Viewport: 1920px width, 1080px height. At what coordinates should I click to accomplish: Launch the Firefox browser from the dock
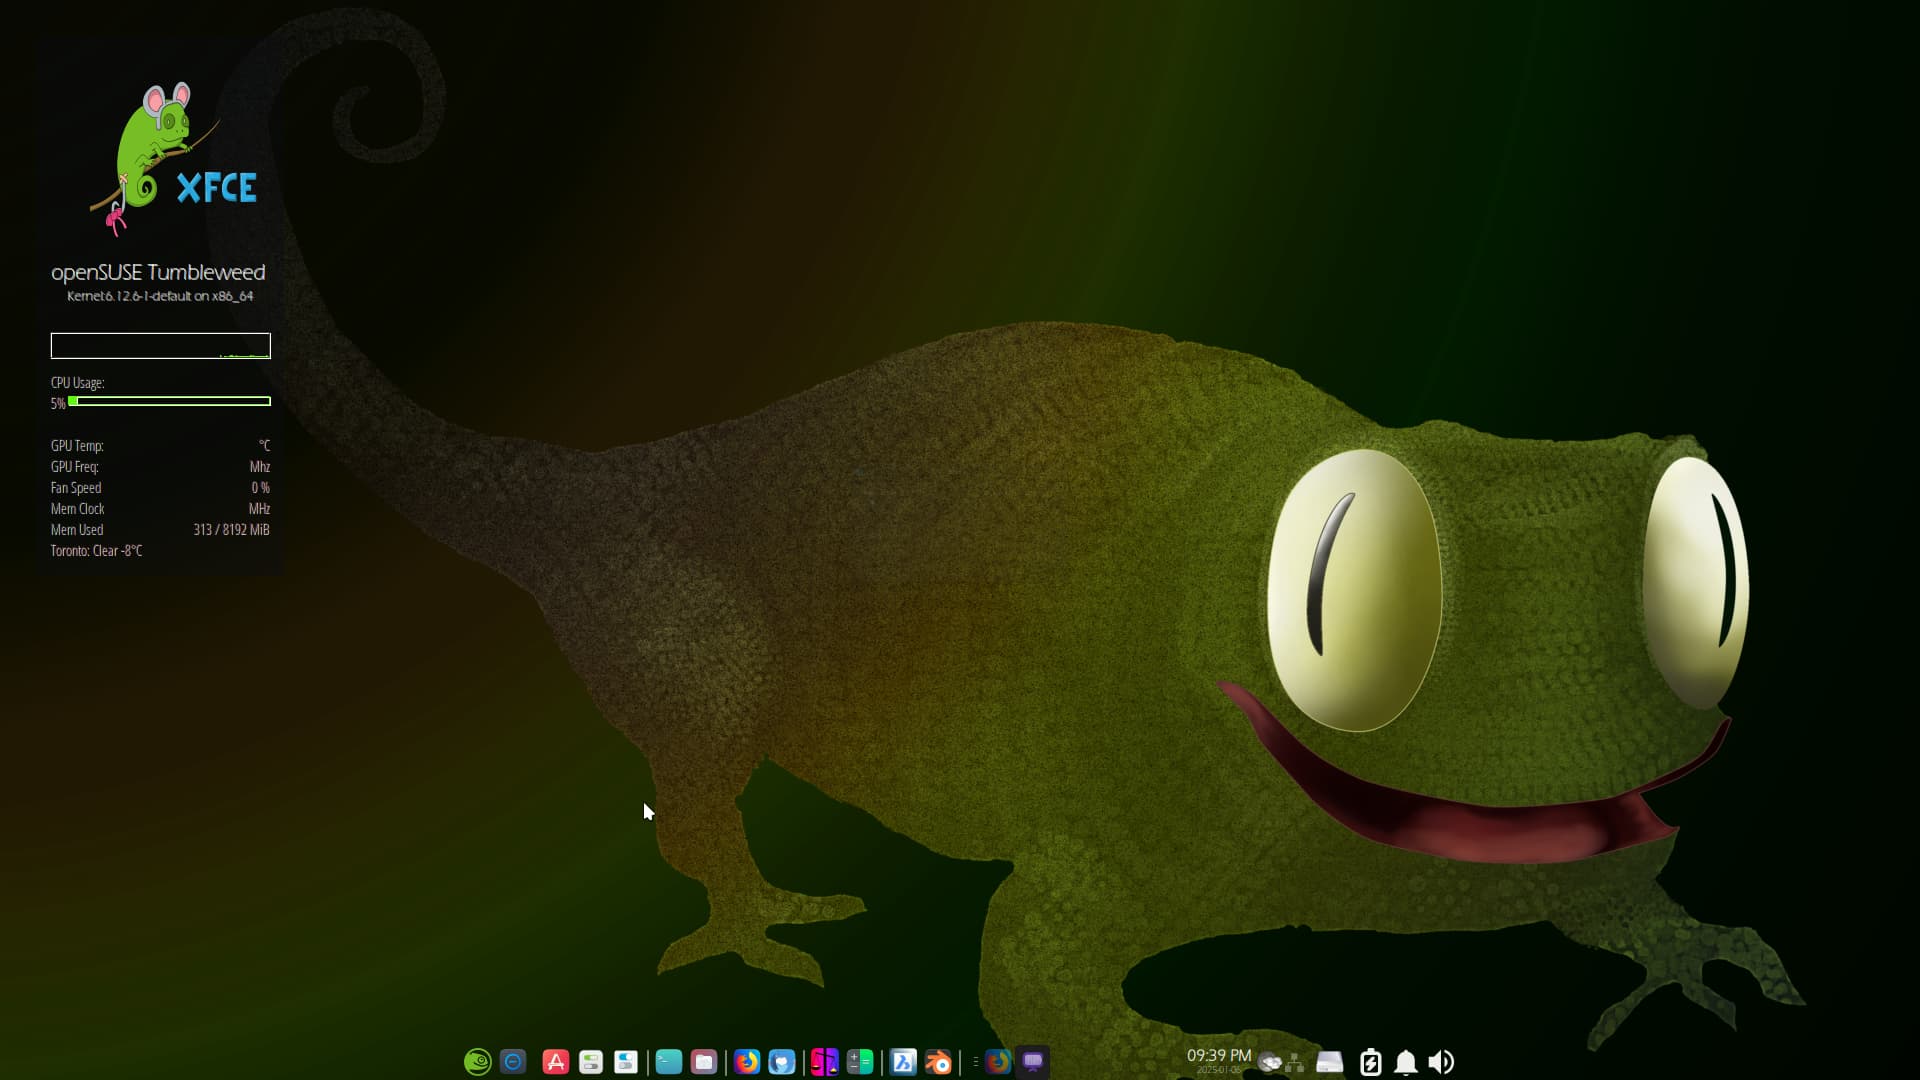click(x=747, y=1062)
